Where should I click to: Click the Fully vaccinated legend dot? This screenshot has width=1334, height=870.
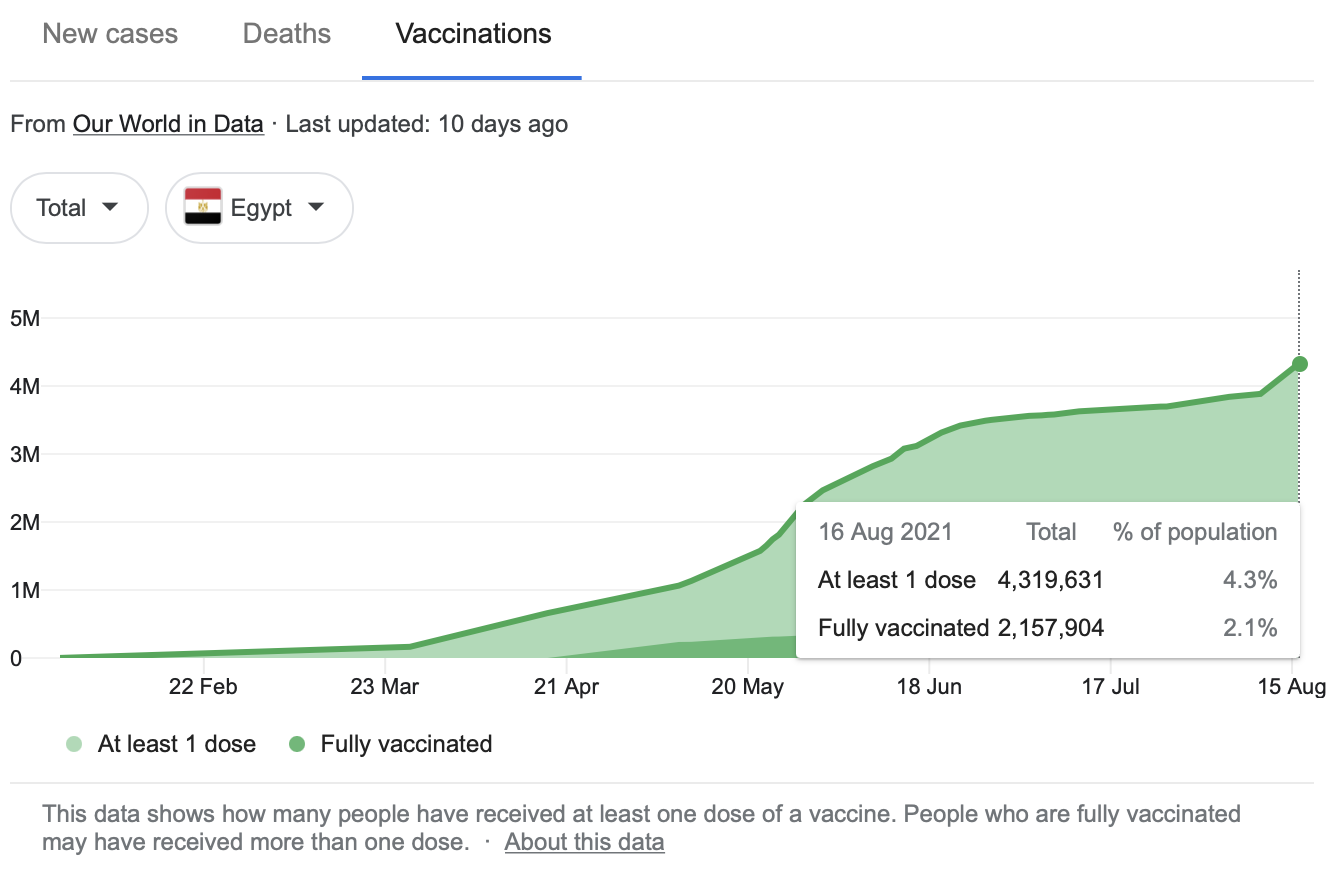tap(297, 744)
